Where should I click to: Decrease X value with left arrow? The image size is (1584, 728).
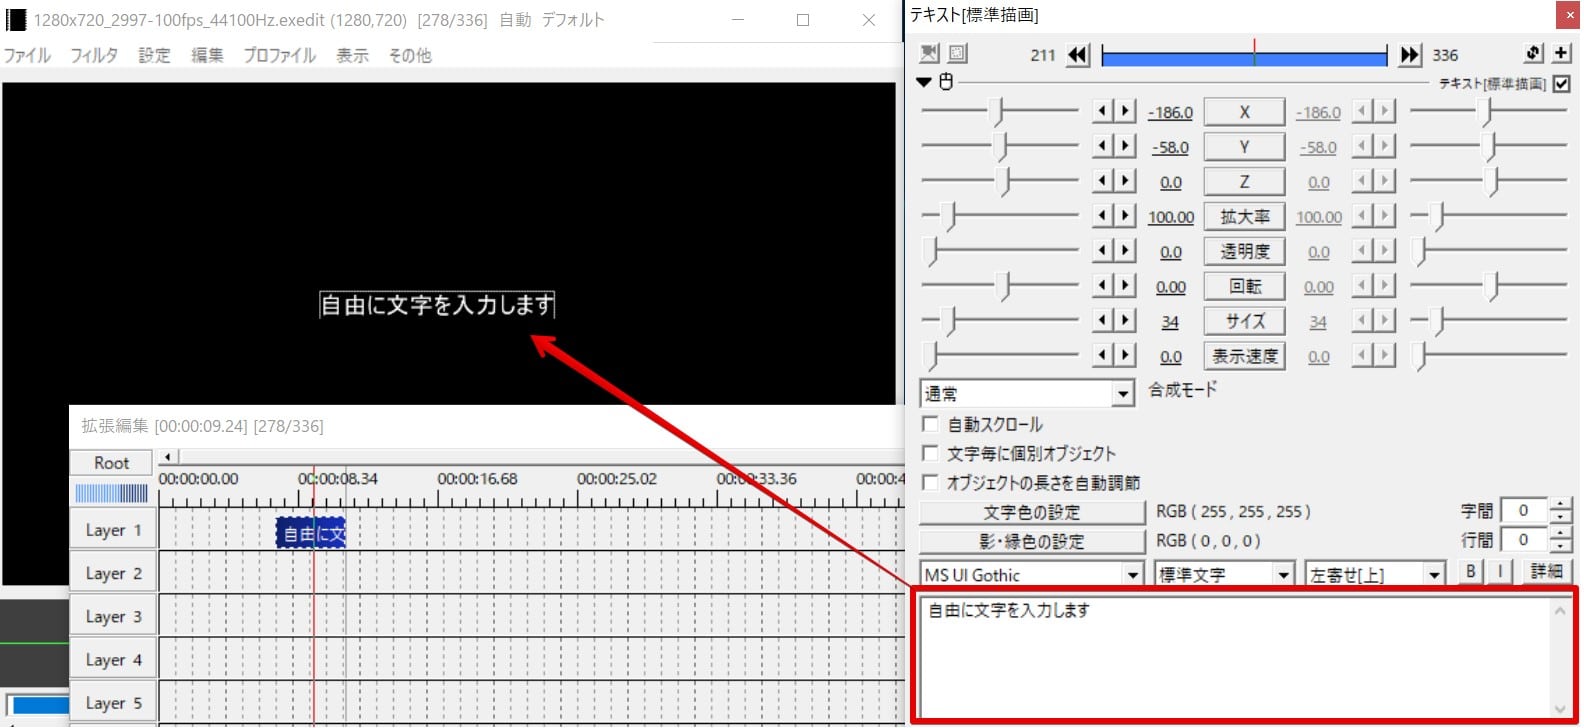pyautogui.click(x=1103, y=111)
